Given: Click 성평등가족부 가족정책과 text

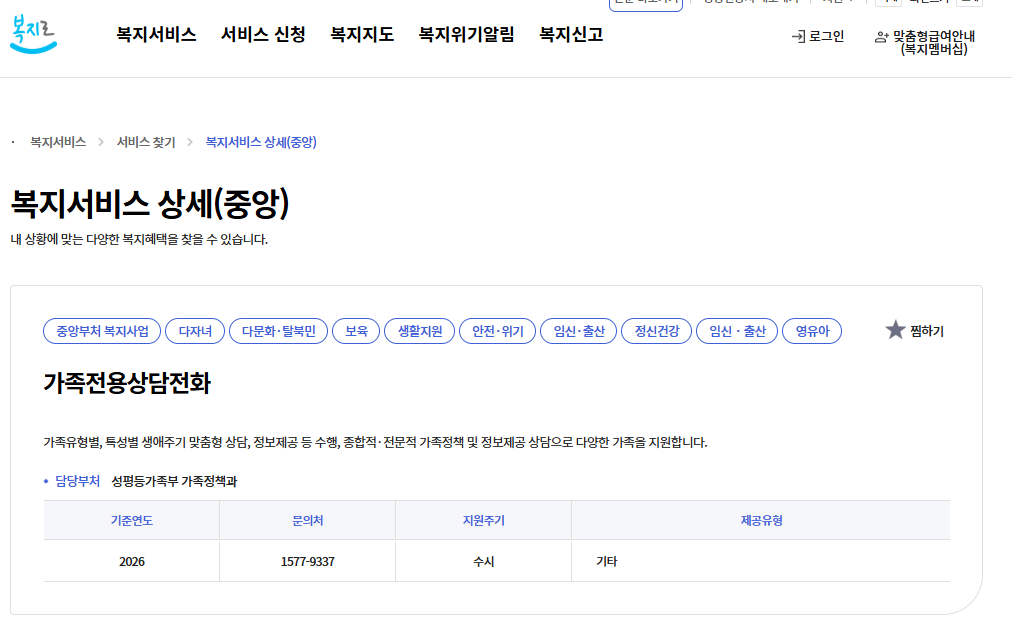Looking at the screenshot, I should pos(174,481).
